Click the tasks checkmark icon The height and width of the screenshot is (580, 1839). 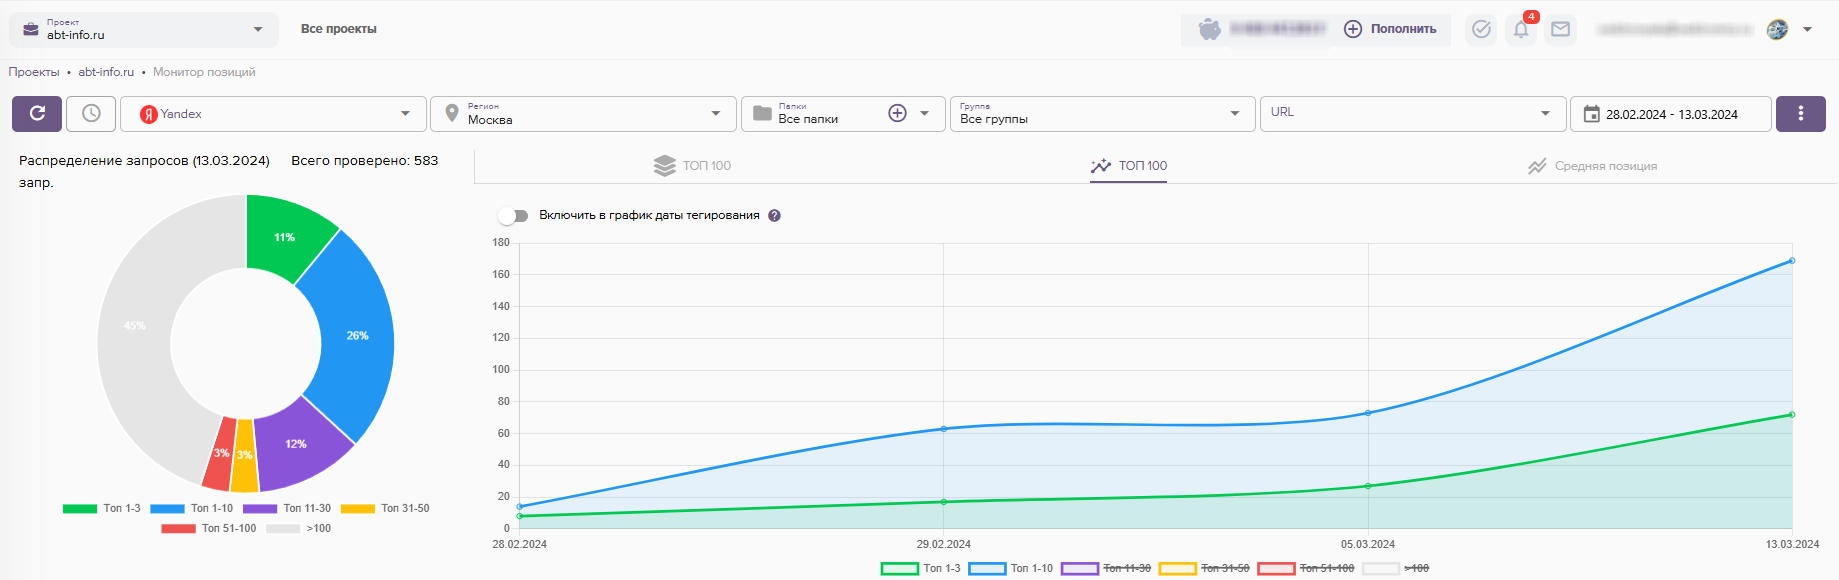tap(1481, 29)
